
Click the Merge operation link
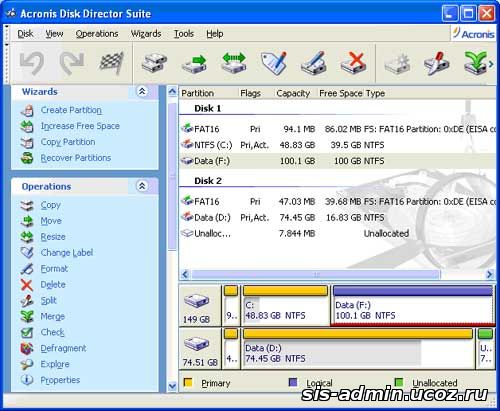[x=52, y=317]
